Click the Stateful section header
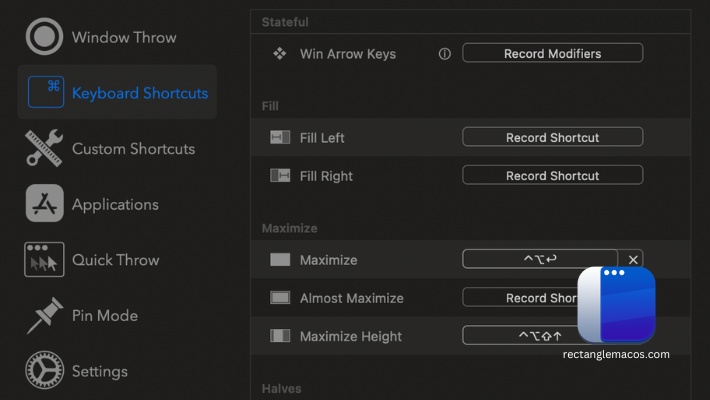 pyautogui.click(x=285, y=22)
